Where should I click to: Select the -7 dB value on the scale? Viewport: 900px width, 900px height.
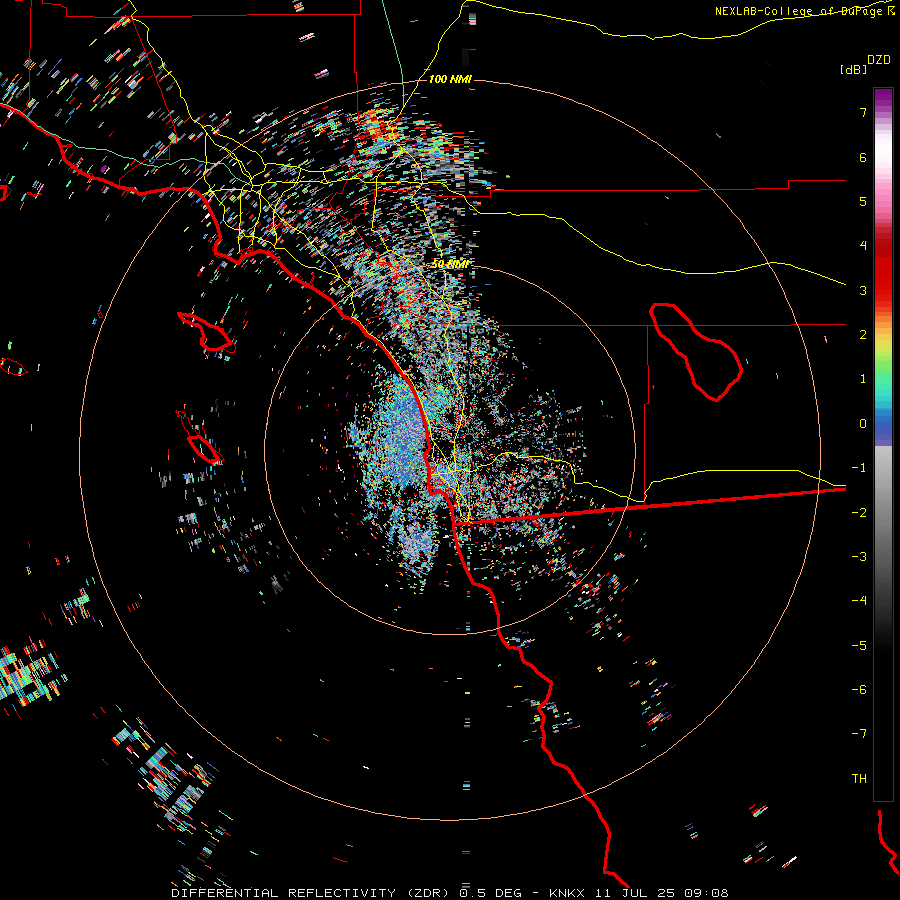859,734
